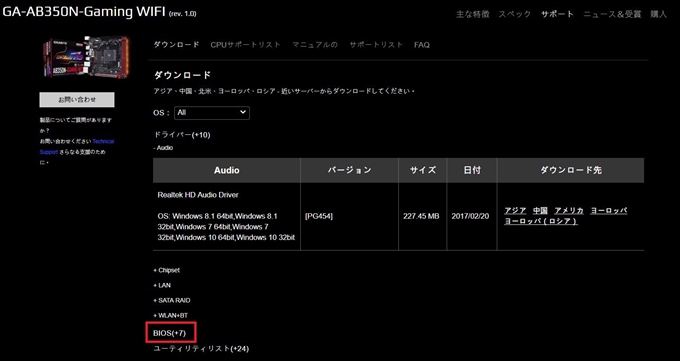The width and height of the screenshot is (680, 361).
Task: Open the FAQ tab
Action: click(422, 45)
